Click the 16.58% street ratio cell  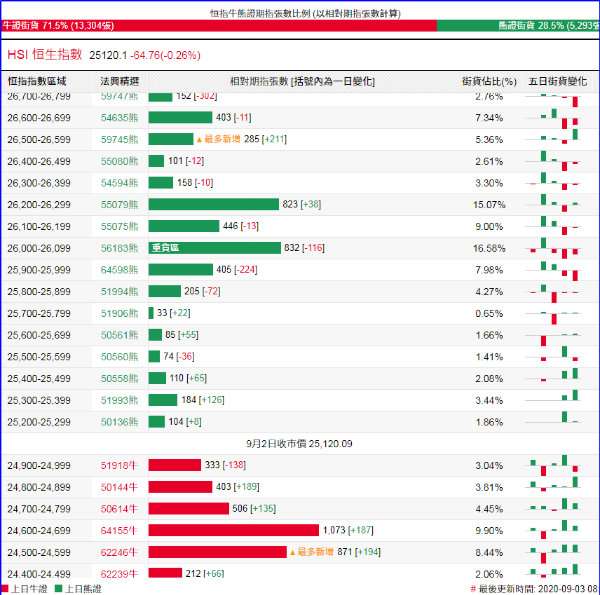[489, 248]
